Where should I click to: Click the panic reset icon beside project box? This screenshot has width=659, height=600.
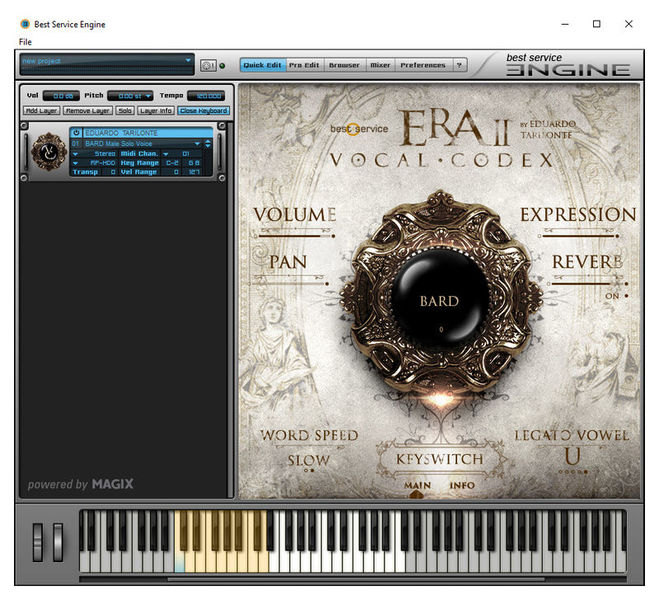(208, 66)
